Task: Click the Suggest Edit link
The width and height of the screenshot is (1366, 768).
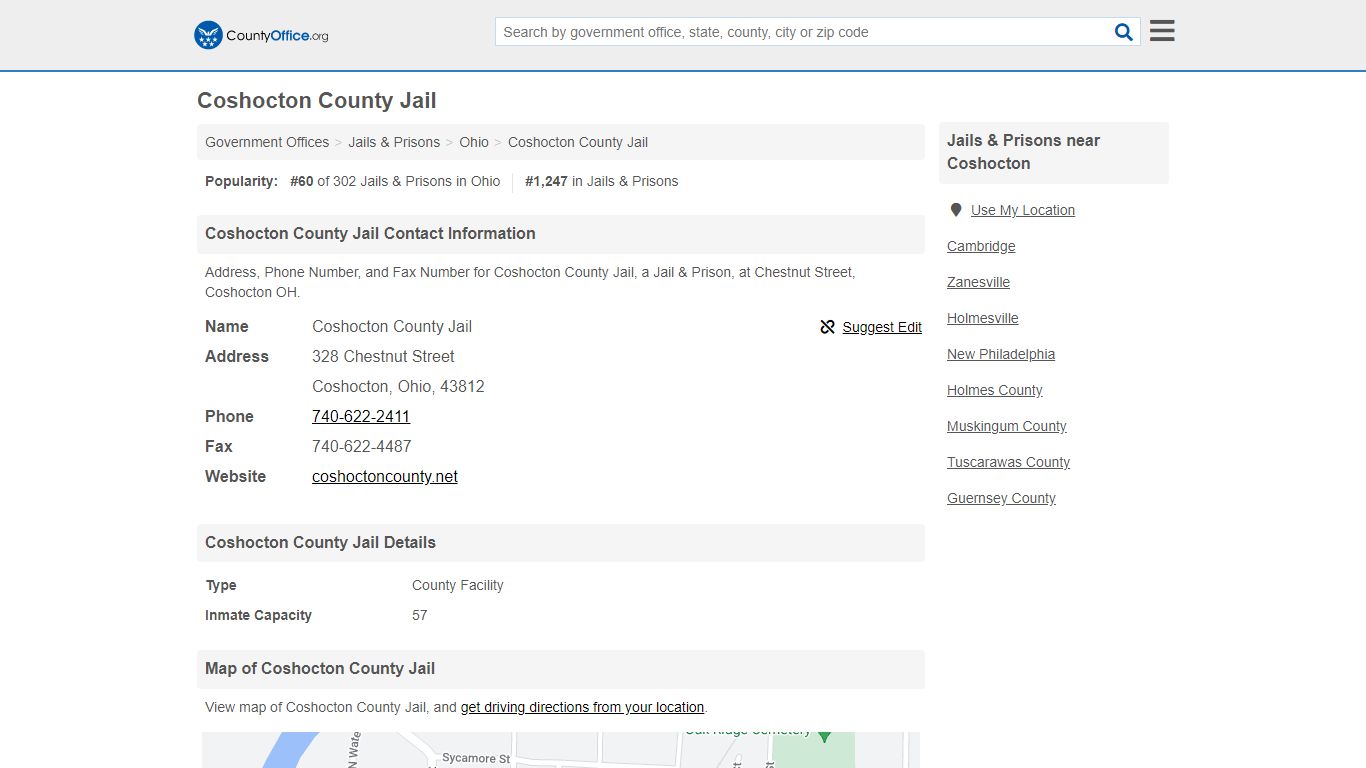Action: (882, 327)
